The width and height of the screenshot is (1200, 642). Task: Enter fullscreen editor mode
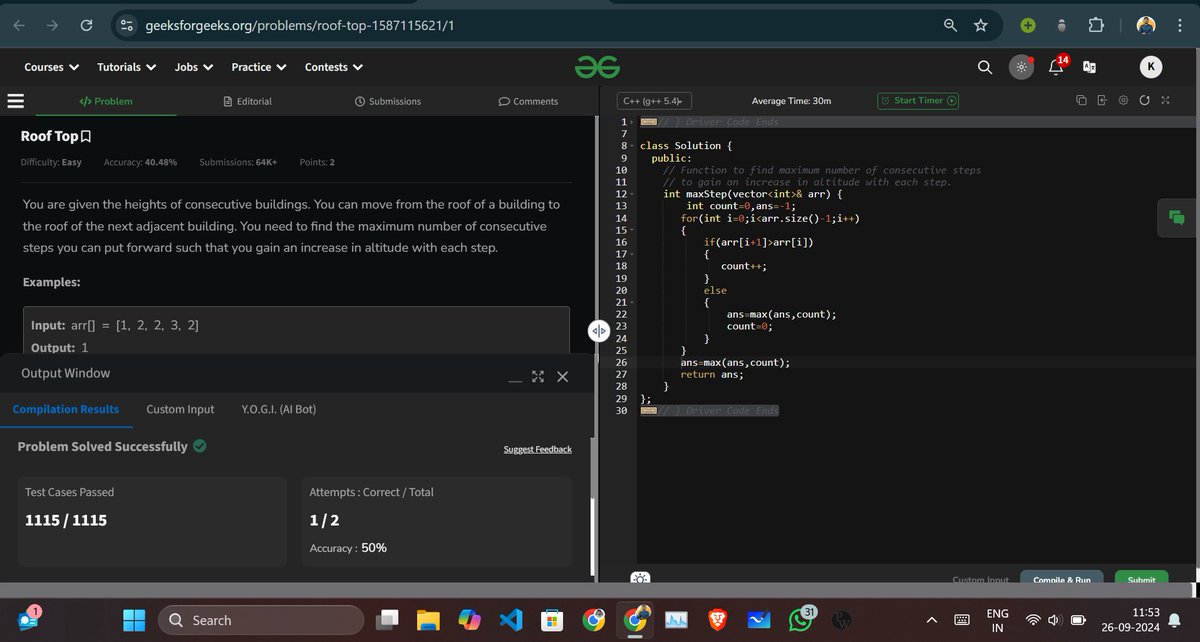click(x=1165, y=101)
